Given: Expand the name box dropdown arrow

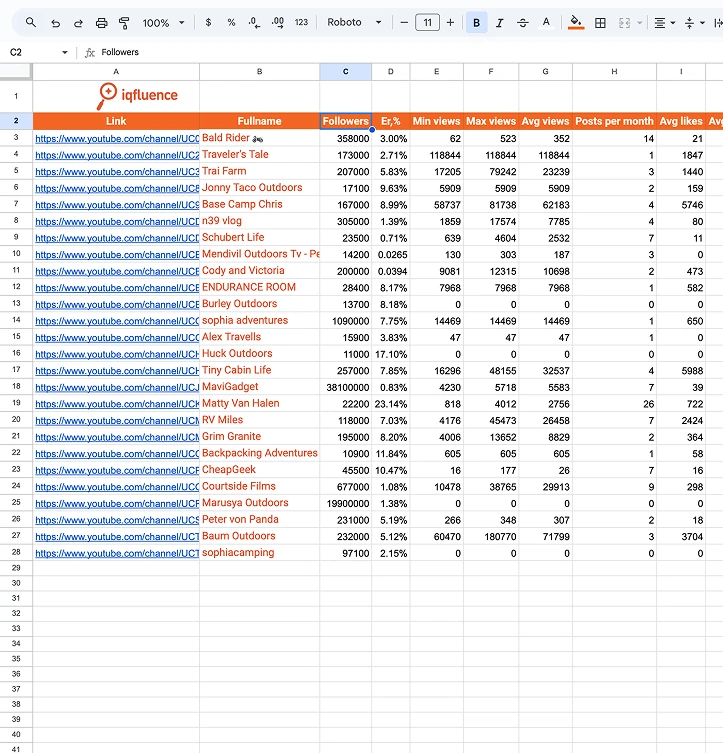Looking at the screenshot, I should pos(64,52).
